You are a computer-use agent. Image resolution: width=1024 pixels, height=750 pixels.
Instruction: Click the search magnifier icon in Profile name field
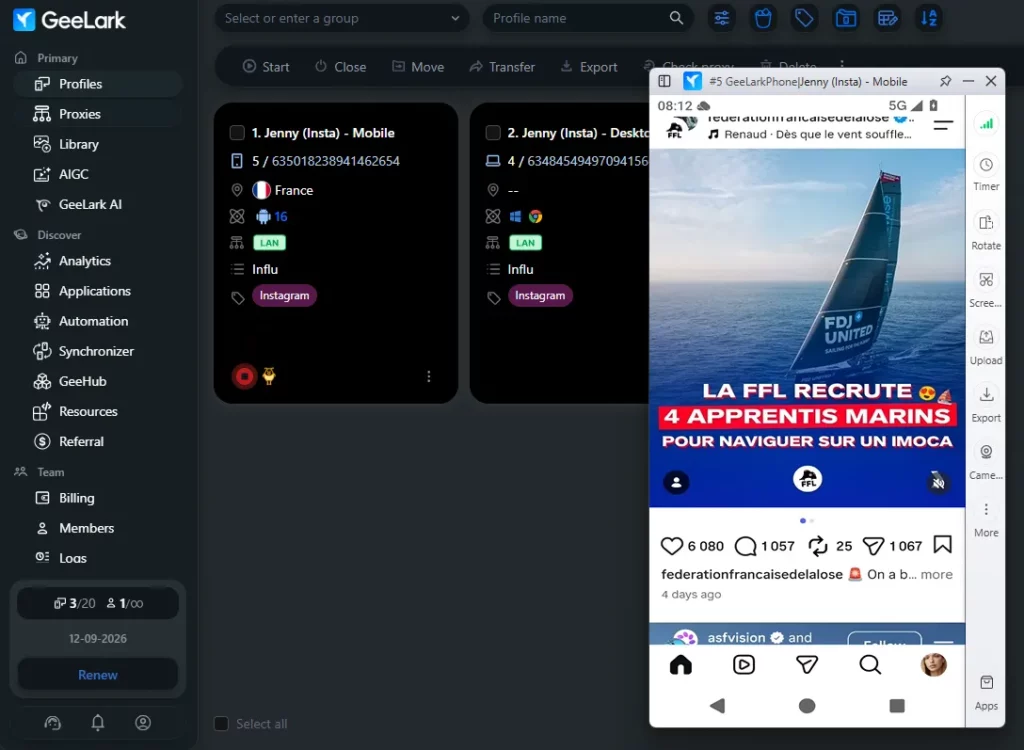[677, 18]
